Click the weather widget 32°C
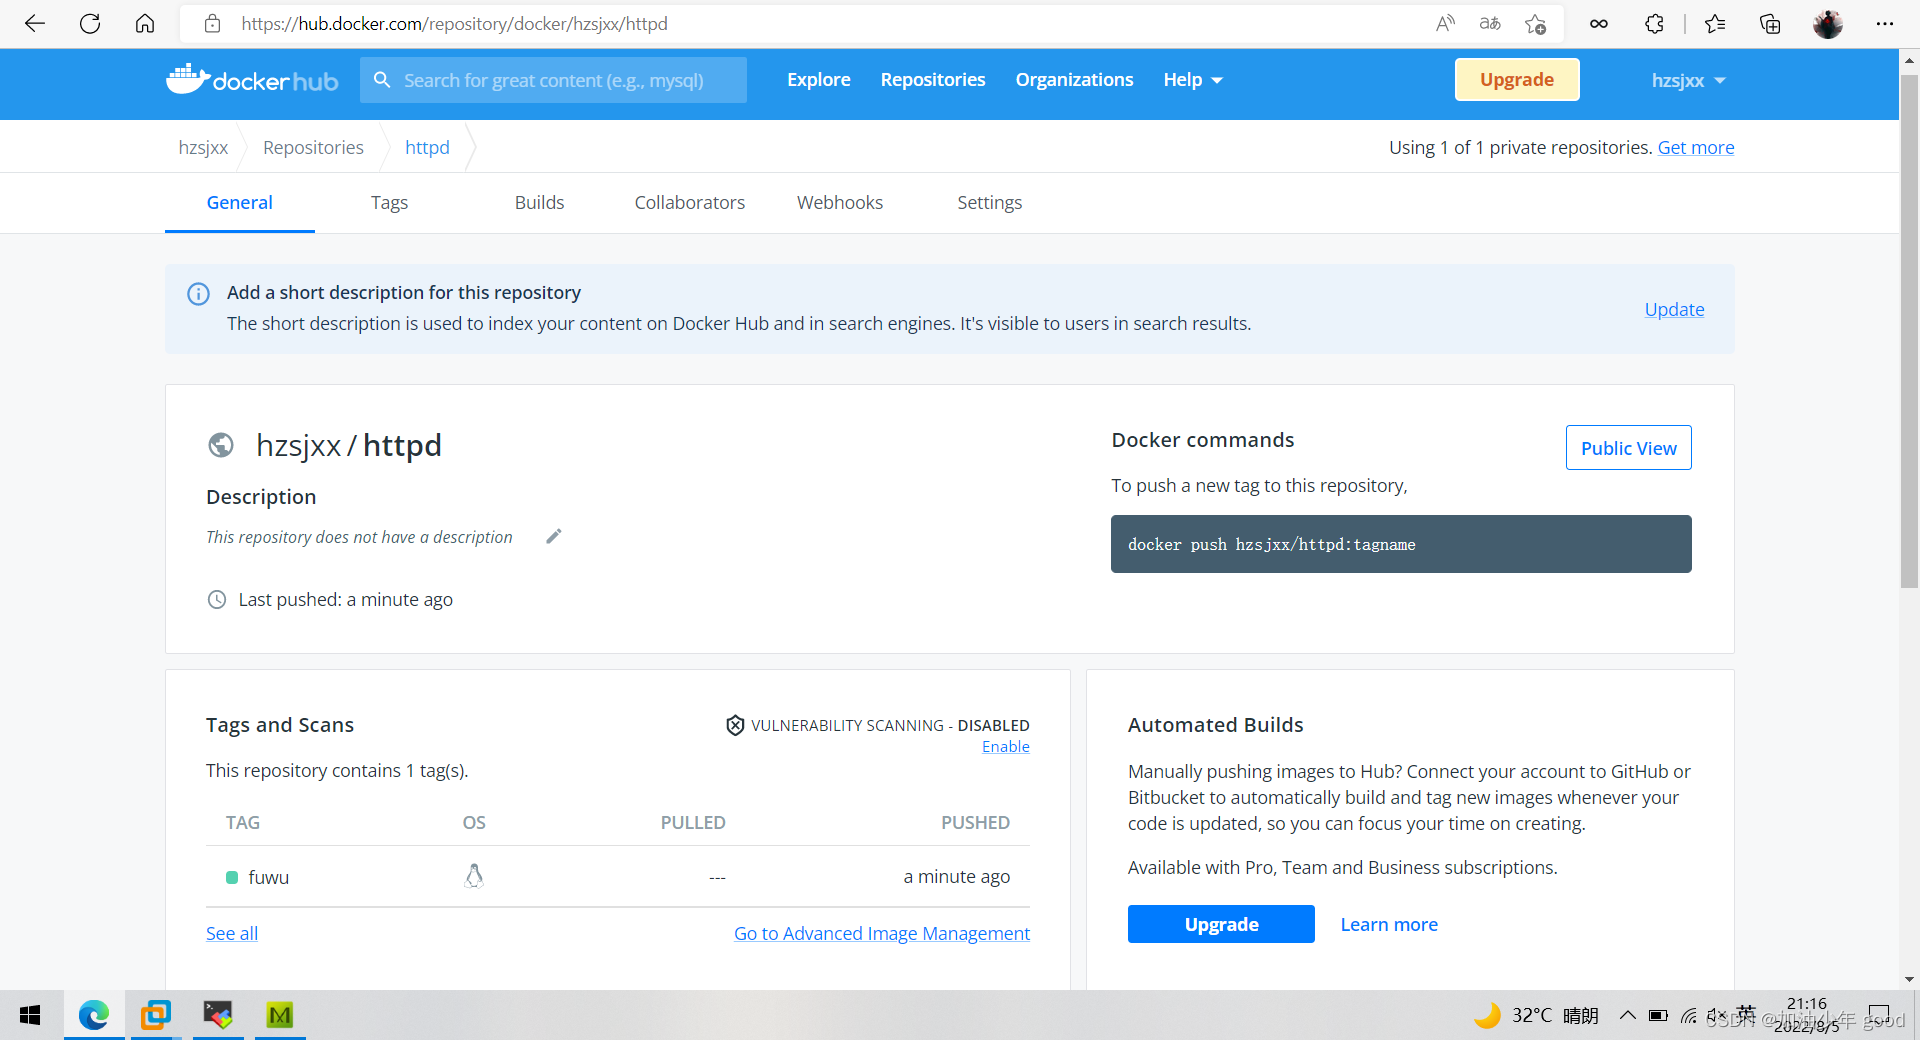Viewport: 1920px width, 1040px height. [1536, 1015]
